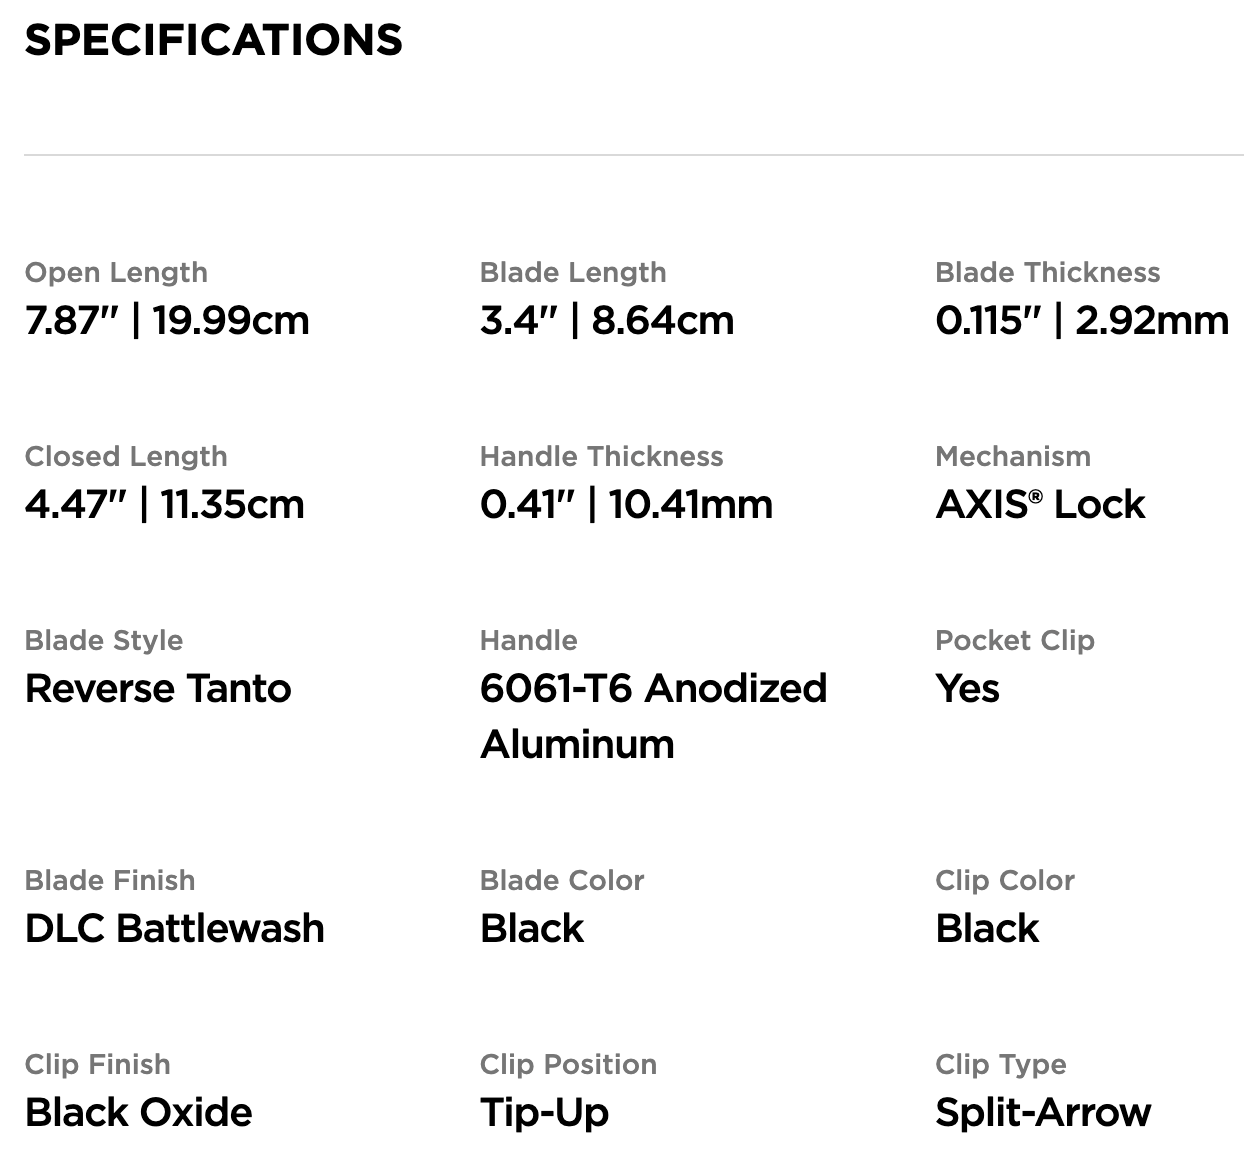The width and height of the screenshot is (1244, 1164).
Task: Click the 6061-T6 Anodized Aluminum handle text
Action: (x=654, y=716)
